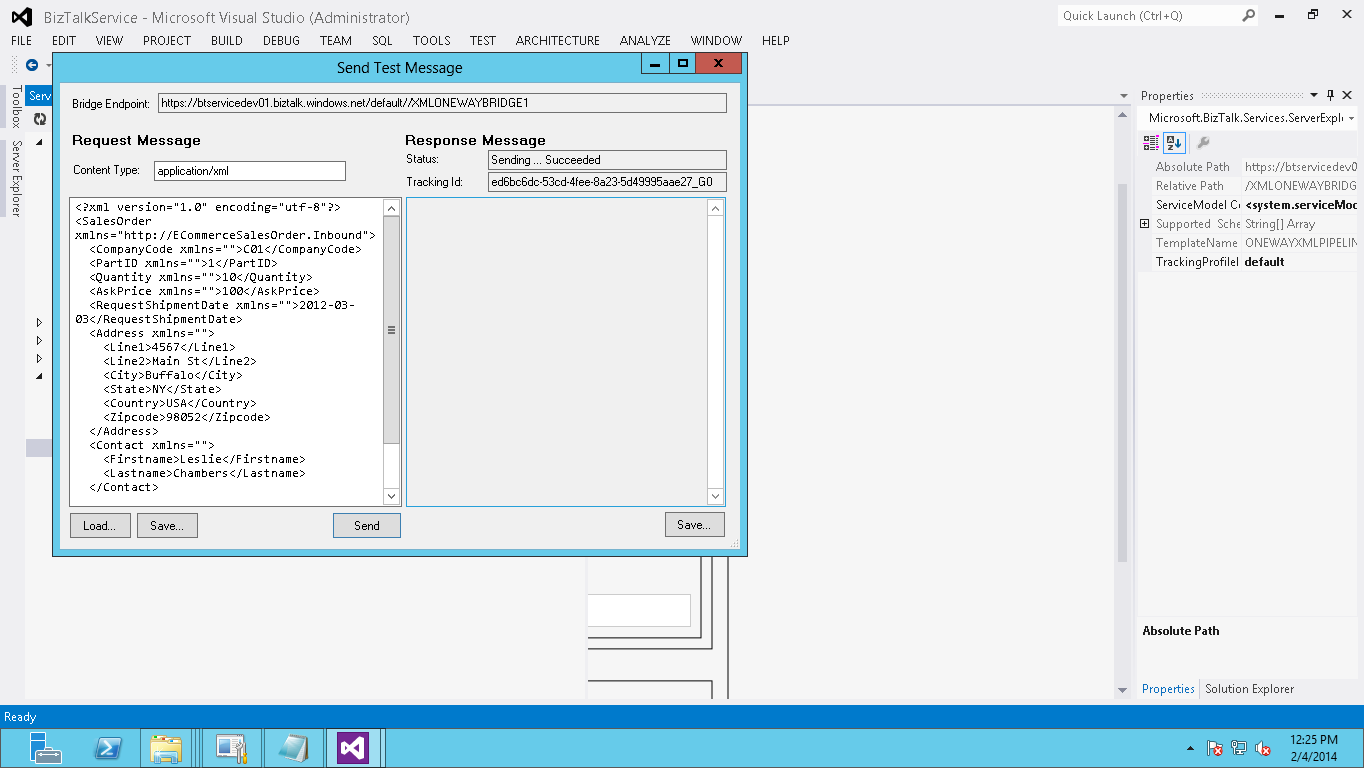
Task: Switch to Visual Studio taskbar icon
Action: coord(355,748)
